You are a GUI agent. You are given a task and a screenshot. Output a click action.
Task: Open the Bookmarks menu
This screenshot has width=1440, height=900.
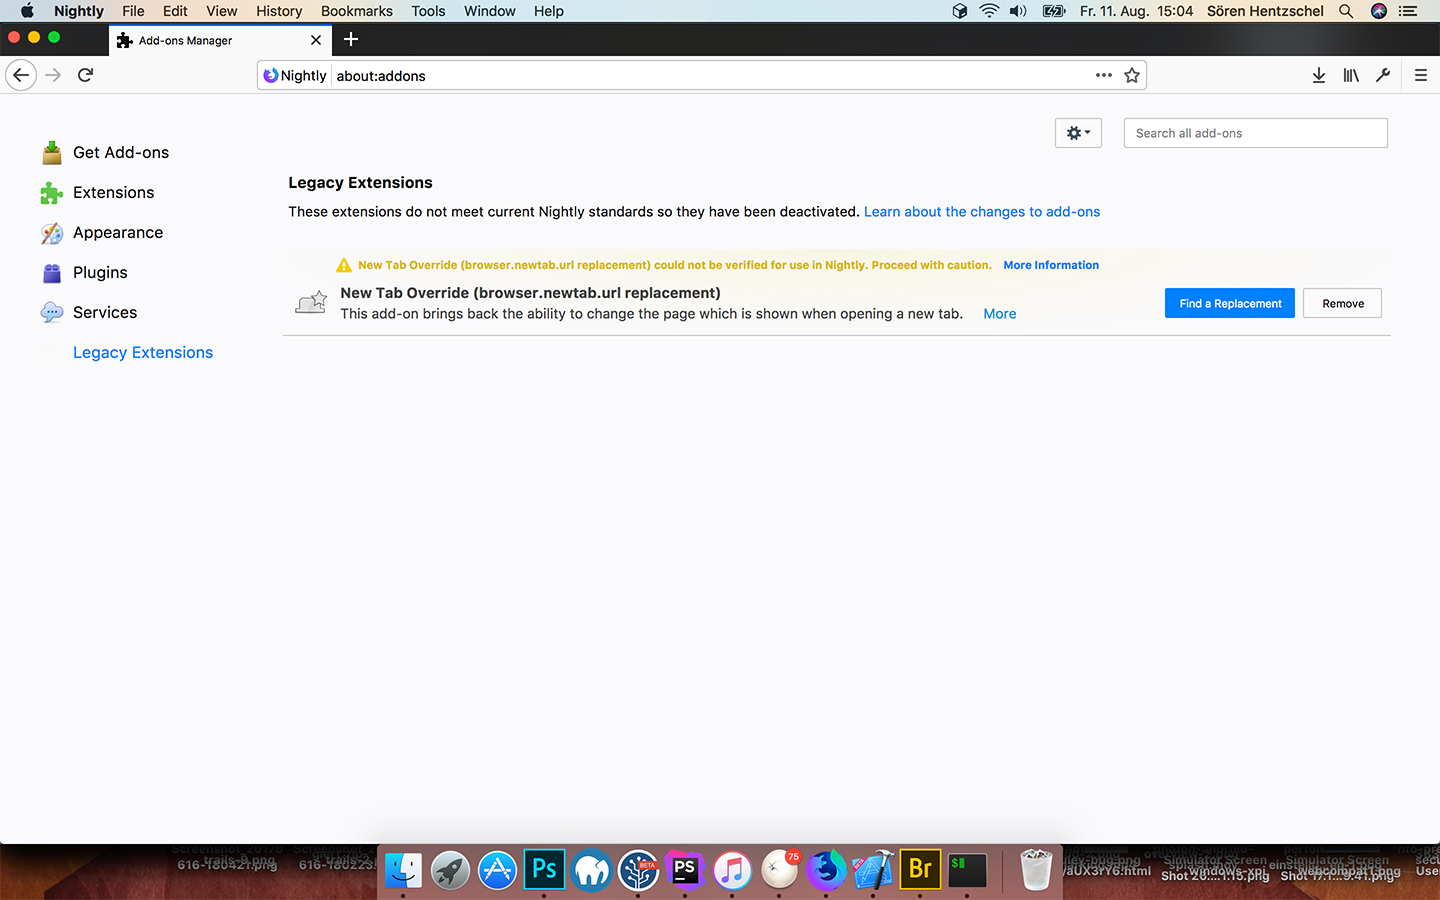[357, 11]
